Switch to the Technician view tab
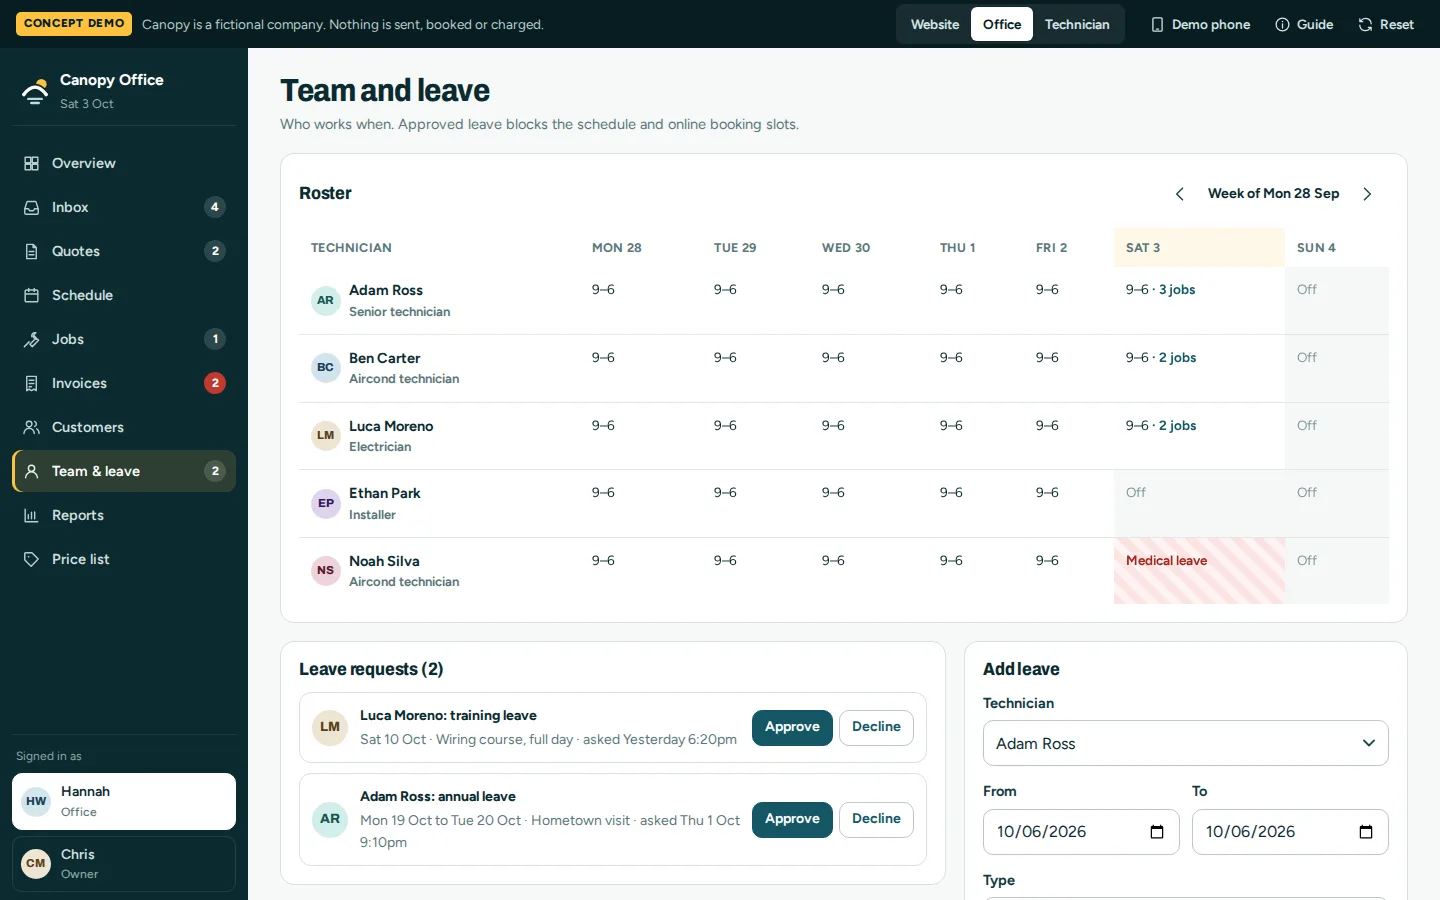 pyautogui.click(x=1077, y=24)
